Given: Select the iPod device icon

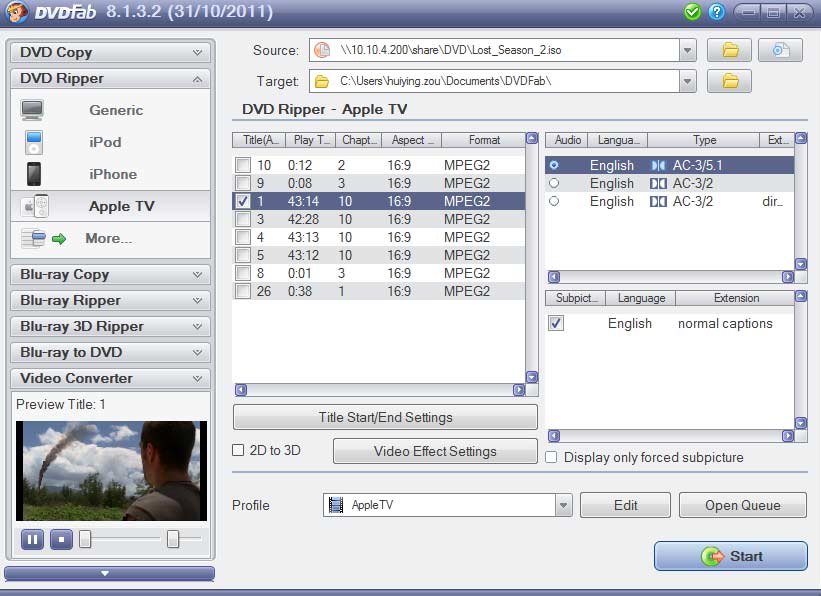Looking at the screenshot, I should tap(34, 142).
